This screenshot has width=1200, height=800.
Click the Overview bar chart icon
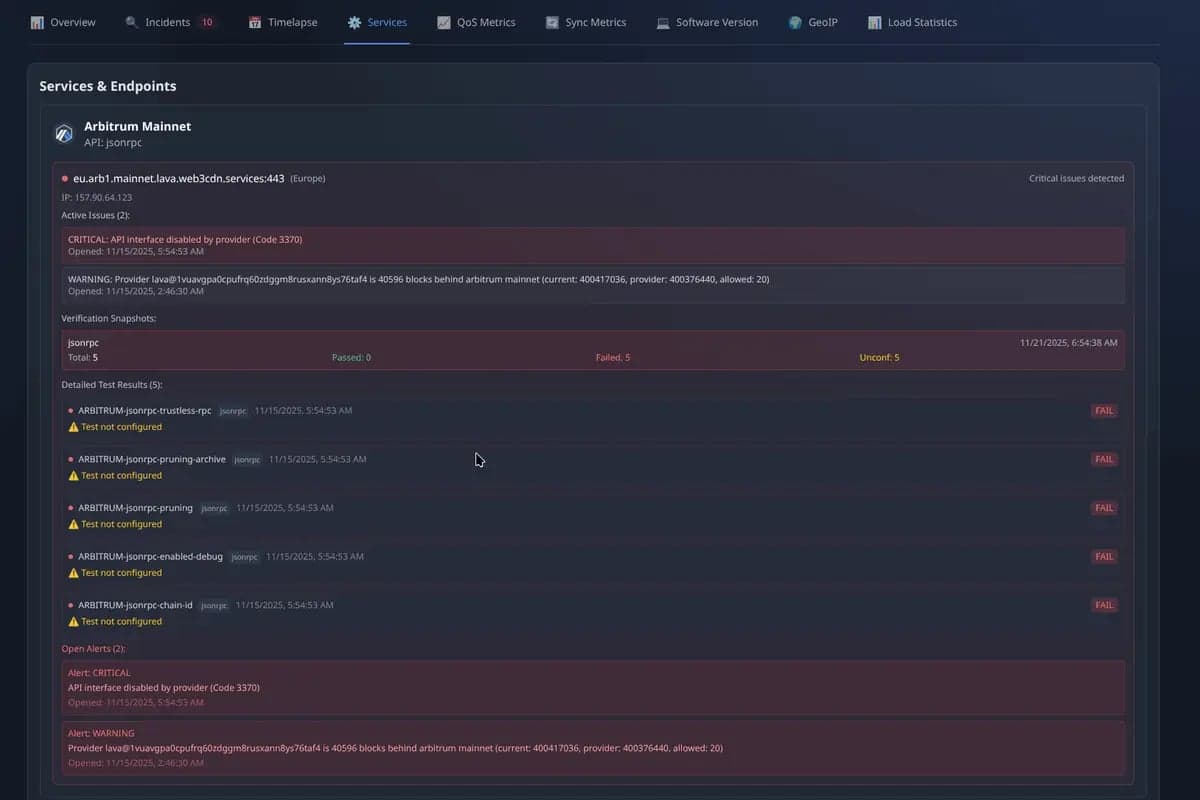(37, 22)
